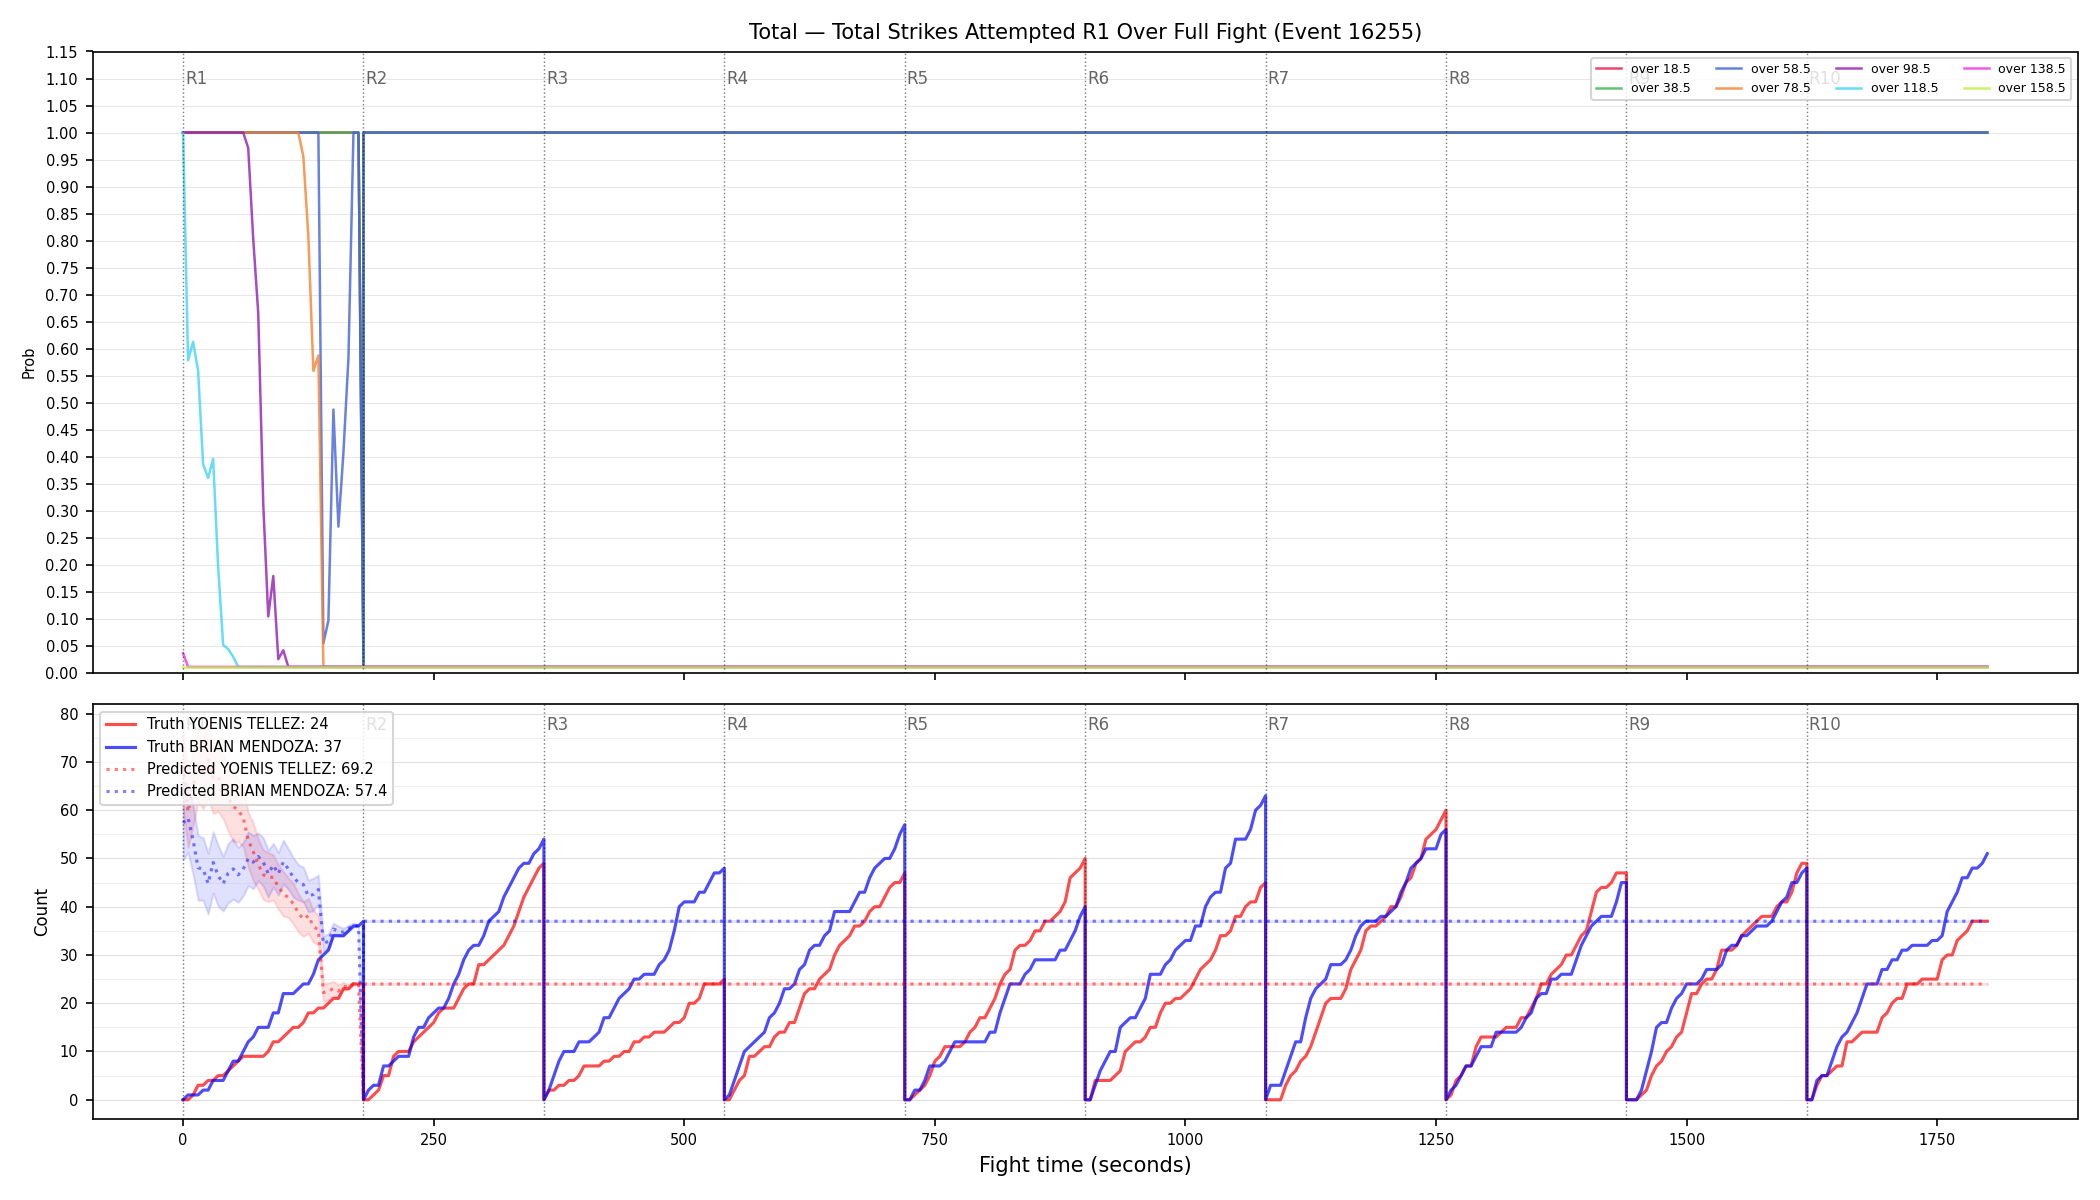Click the 1750 tick label on the x-axis

(x=1937, y=1139)
